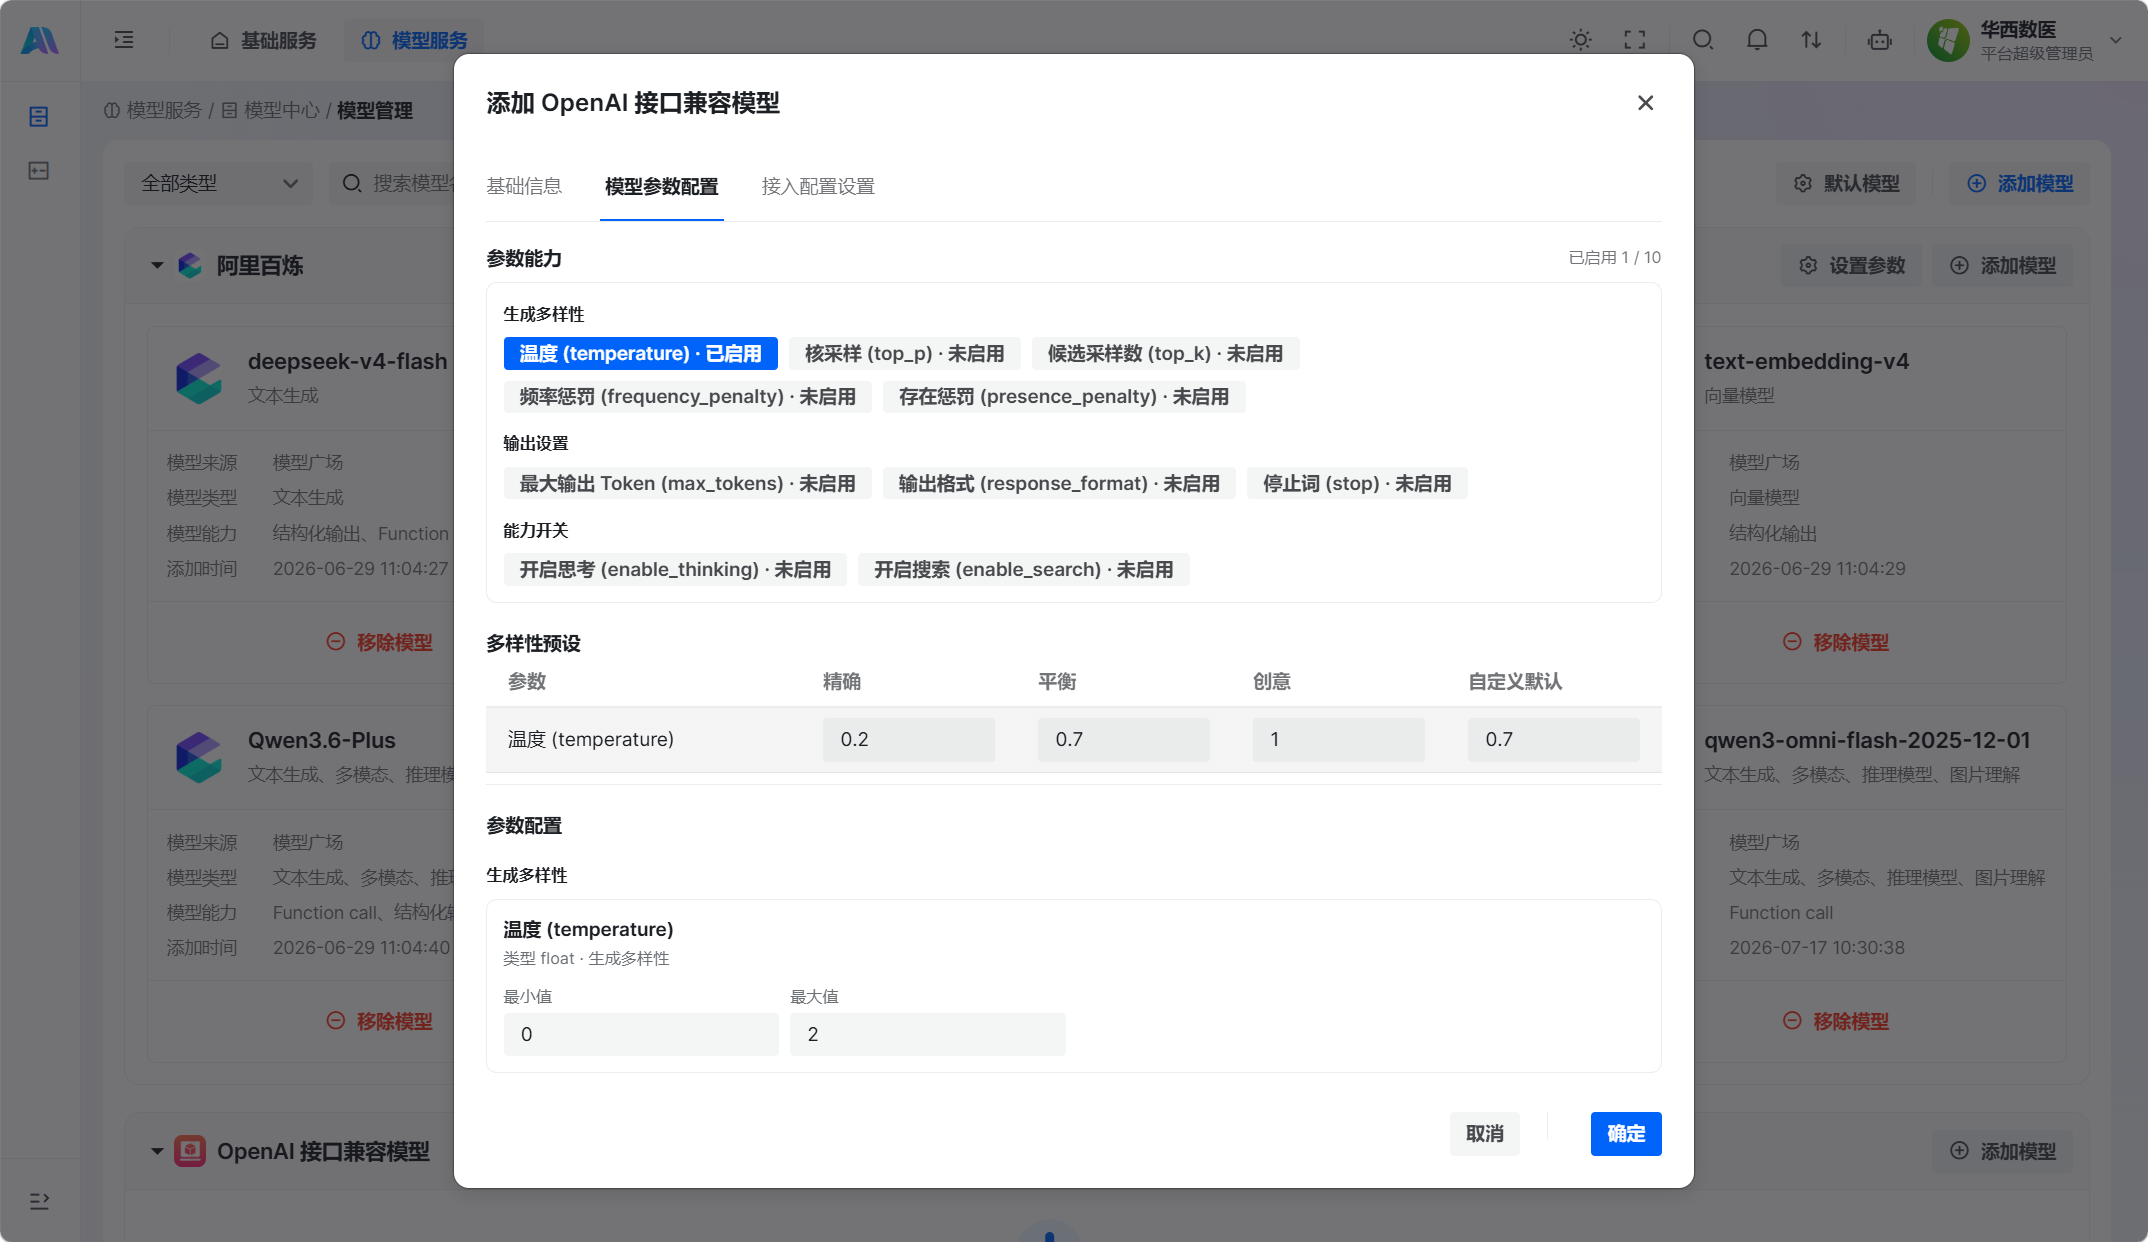Viewport: 2148px width, 1242px height.
Task: Click top-right blue 添加模型 button
Action: click(2020, 184)
